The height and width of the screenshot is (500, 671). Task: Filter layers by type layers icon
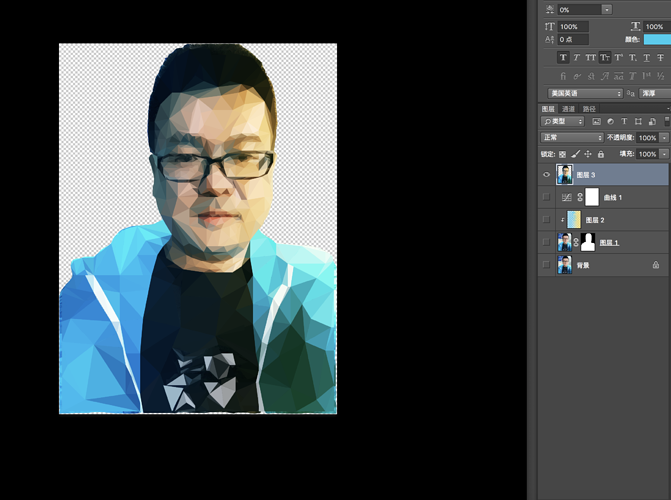[x=624, y=122]
